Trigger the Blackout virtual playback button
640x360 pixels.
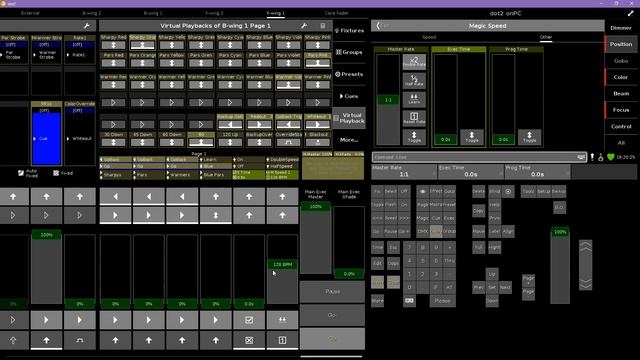[x=318, y=142]
